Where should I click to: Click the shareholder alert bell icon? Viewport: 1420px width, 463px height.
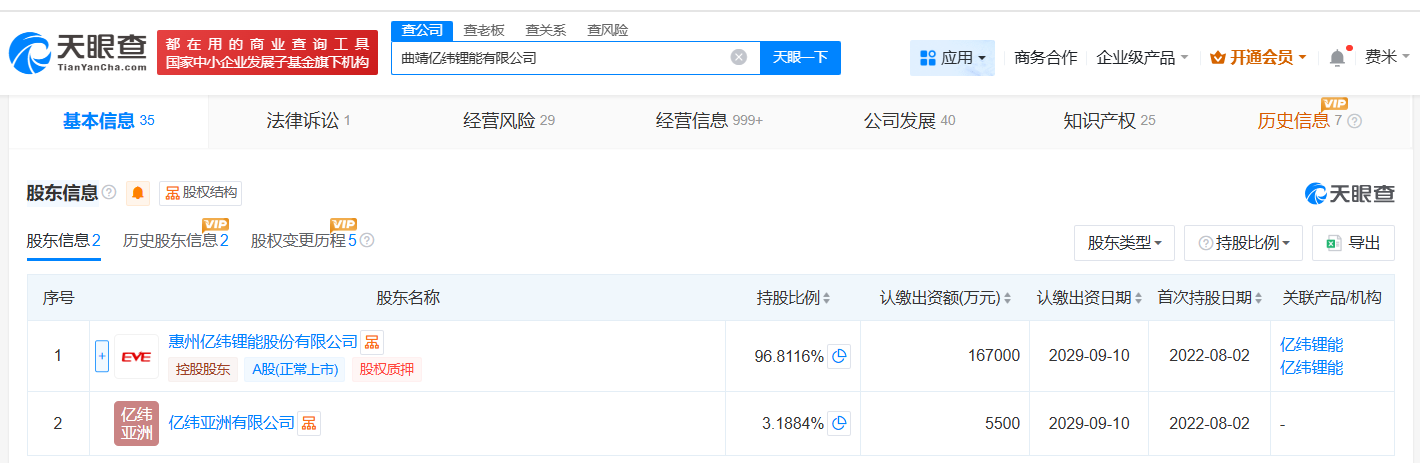(x=138, y=193)
